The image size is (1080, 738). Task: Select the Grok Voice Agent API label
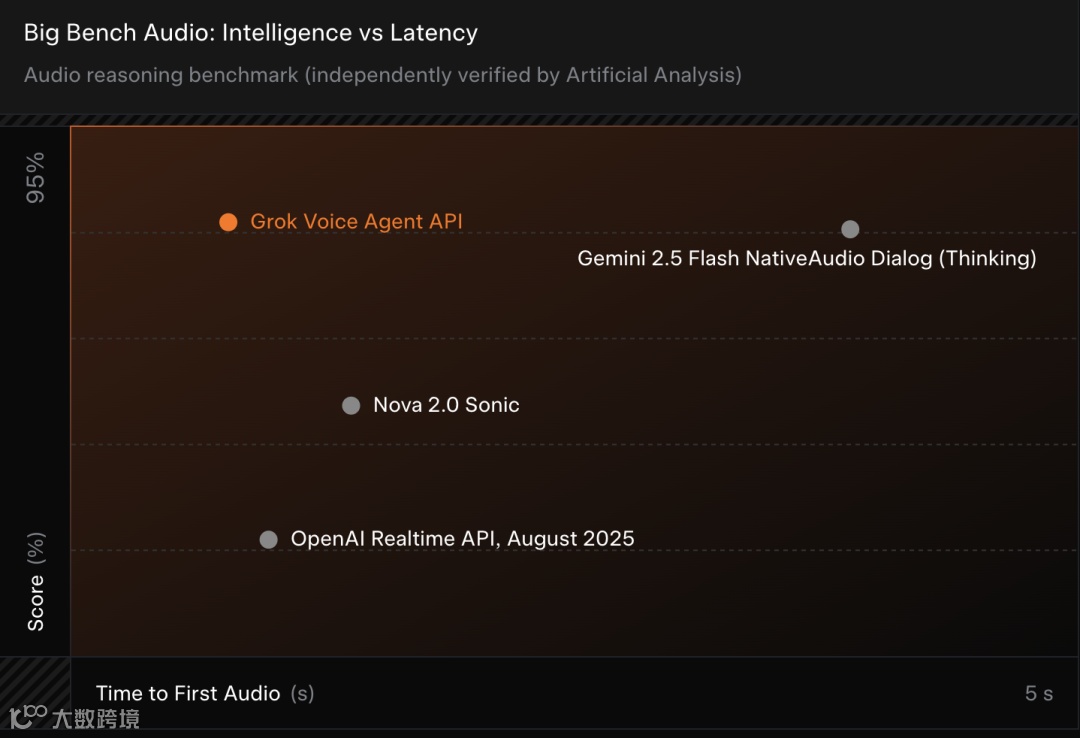click(x=356, y=222)
